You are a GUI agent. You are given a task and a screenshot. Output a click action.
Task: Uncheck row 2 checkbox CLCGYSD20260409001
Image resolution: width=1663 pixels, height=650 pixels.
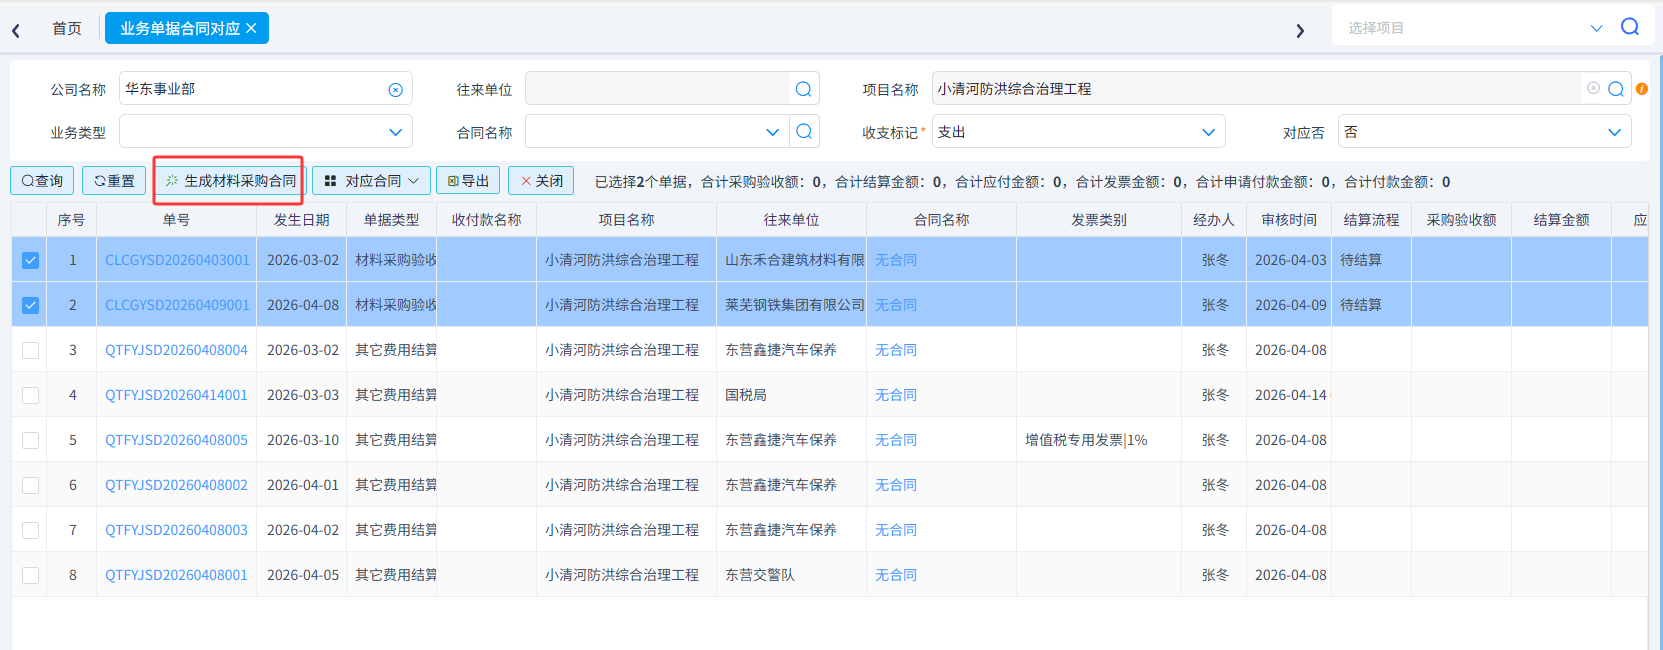(x=30, y=305)
